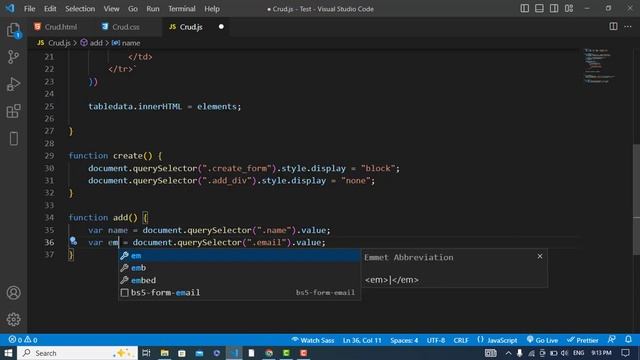640x360 pixels.
Task: Open the Go menu
Action: [x=133, y=9]
